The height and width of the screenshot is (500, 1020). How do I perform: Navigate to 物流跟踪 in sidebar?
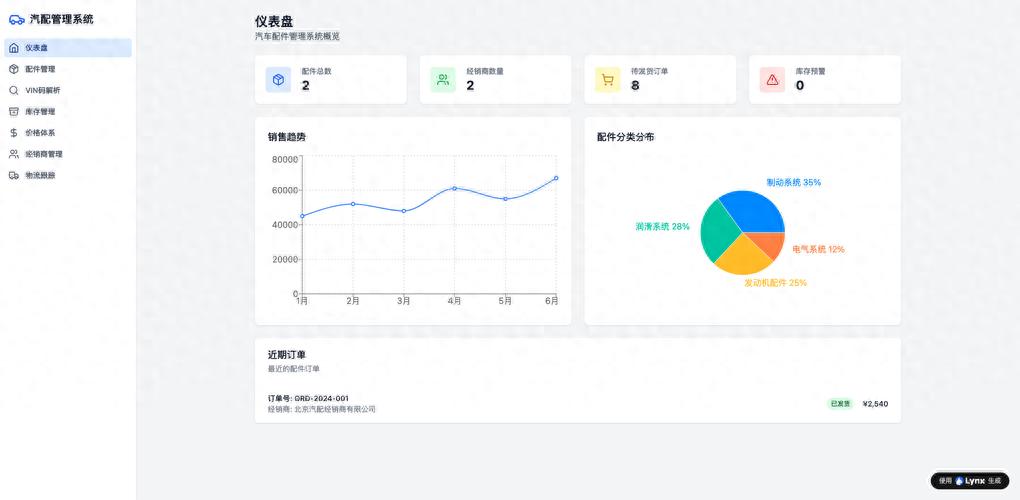[68, 175]
